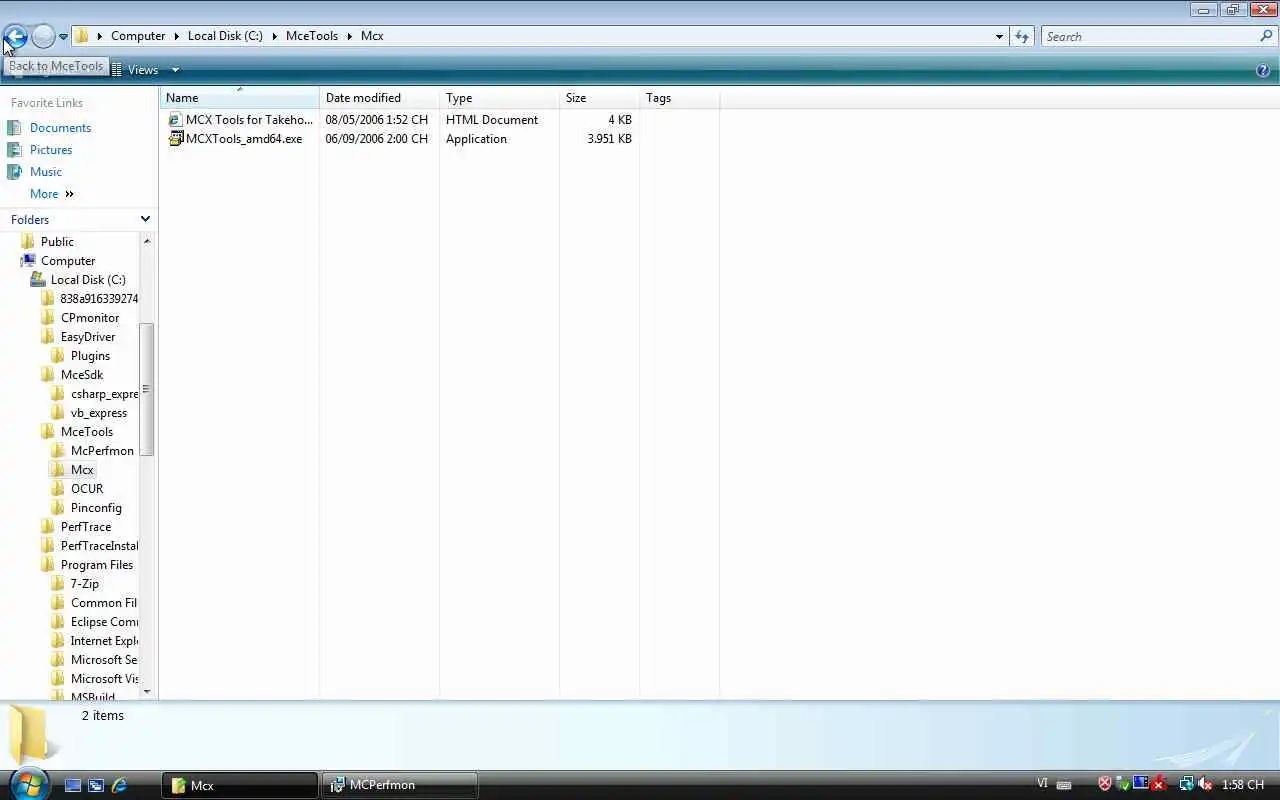Select OCUR folder in tree

pos(87,489)
